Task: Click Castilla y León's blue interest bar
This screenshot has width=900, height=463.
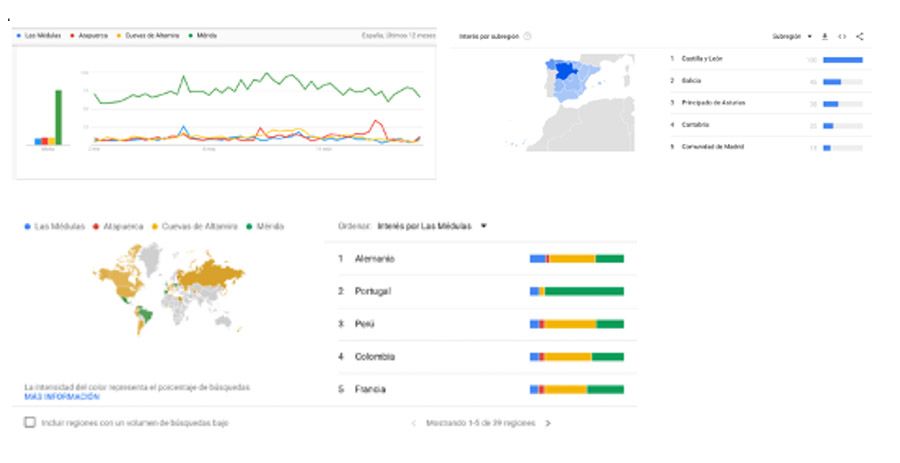Action: pos(842,59)
